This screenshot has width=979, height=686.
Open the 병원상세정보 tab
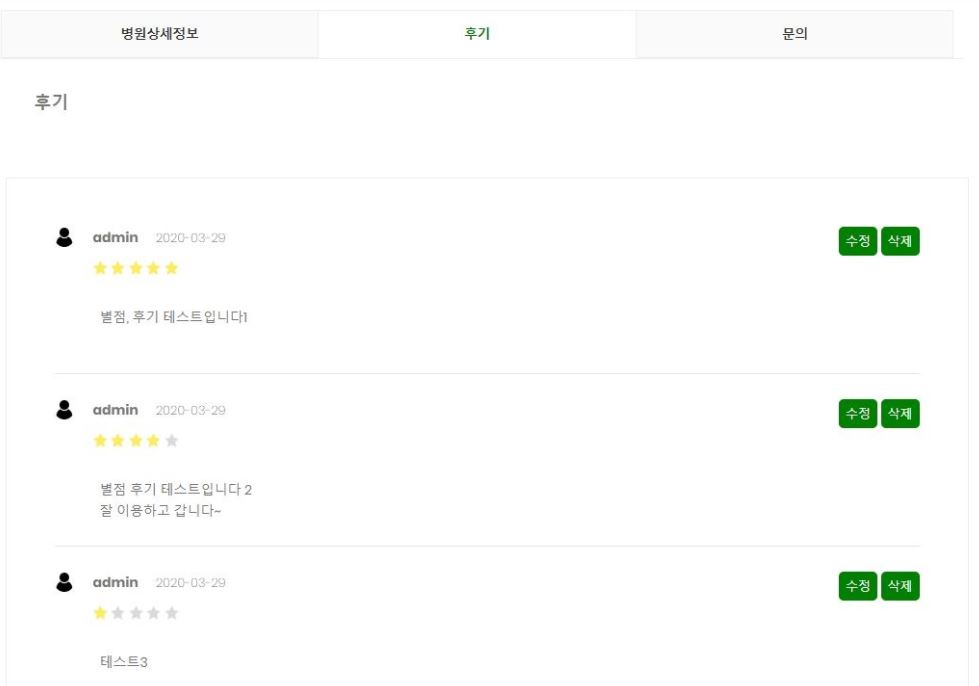click(159, 34)
